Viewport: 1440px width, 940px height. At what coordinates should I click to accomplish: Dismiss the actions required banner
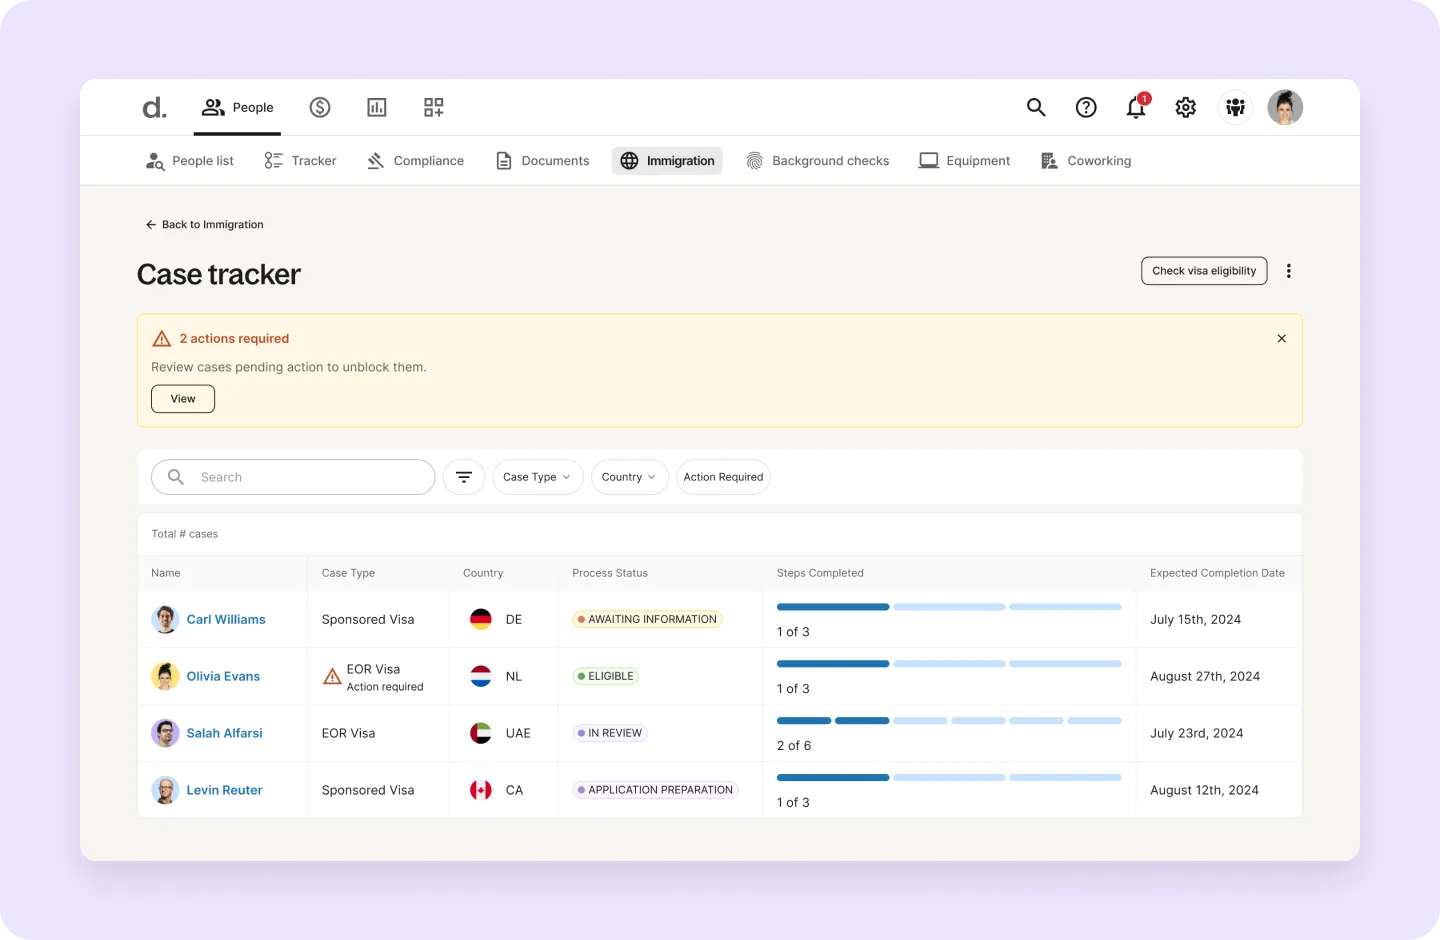[x=1282, y=339]
